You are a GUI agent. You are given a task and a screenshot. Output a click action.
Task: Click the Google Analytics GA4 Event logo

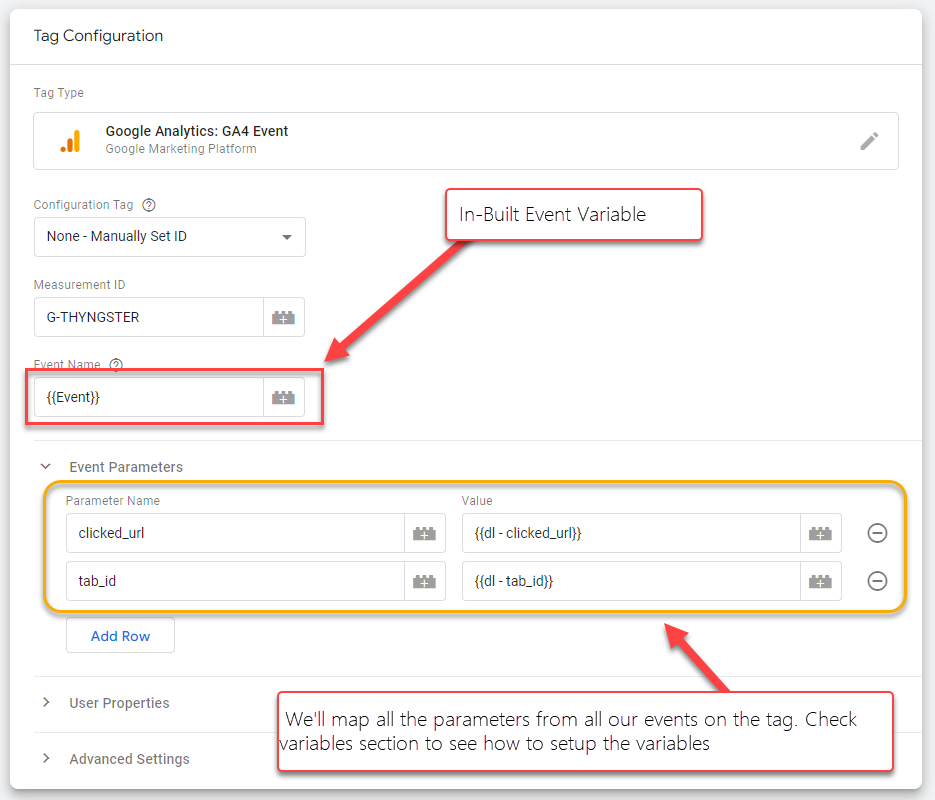(70, 141)
